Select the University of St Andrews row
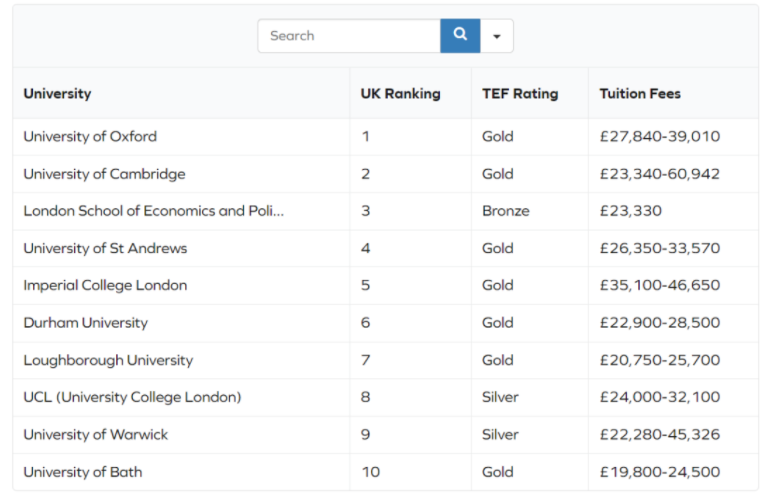This screenshot has height=497, width=762. point(105,248)
